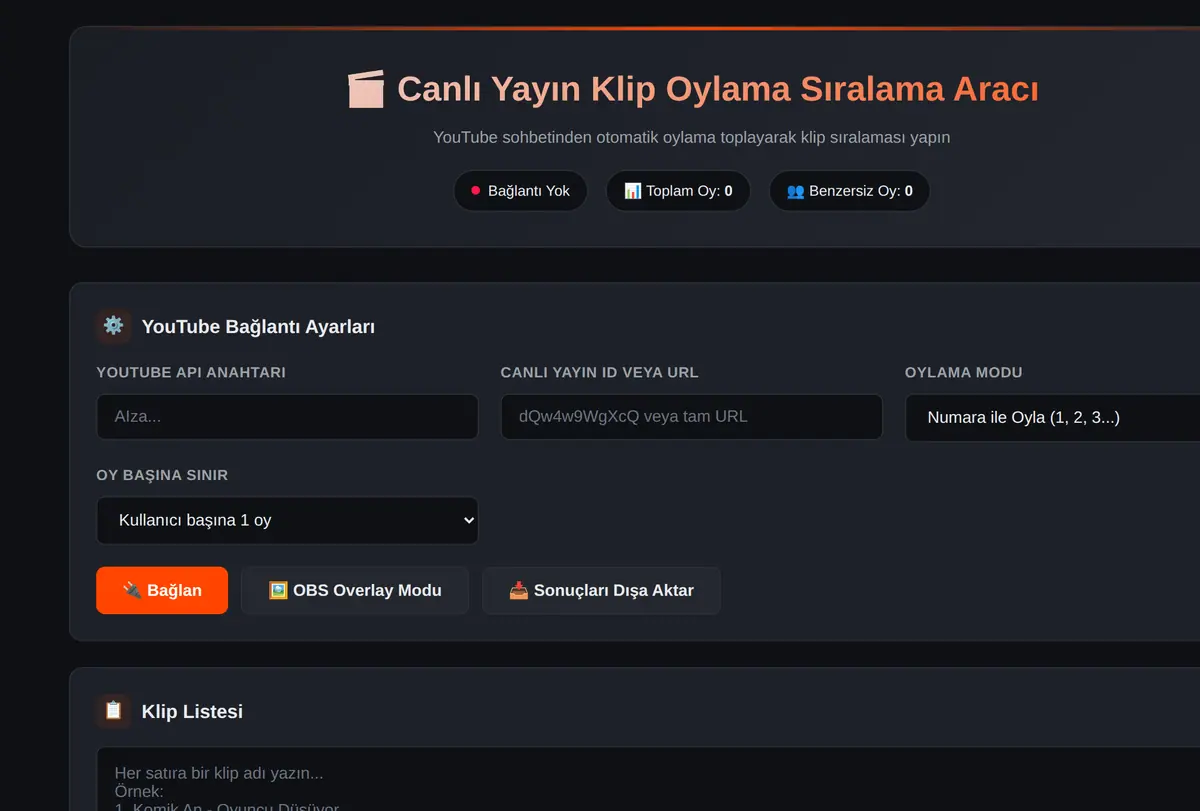Click the Toplam Oy: 0 badge
The image size is (1200, 811).
pos(678,191)
